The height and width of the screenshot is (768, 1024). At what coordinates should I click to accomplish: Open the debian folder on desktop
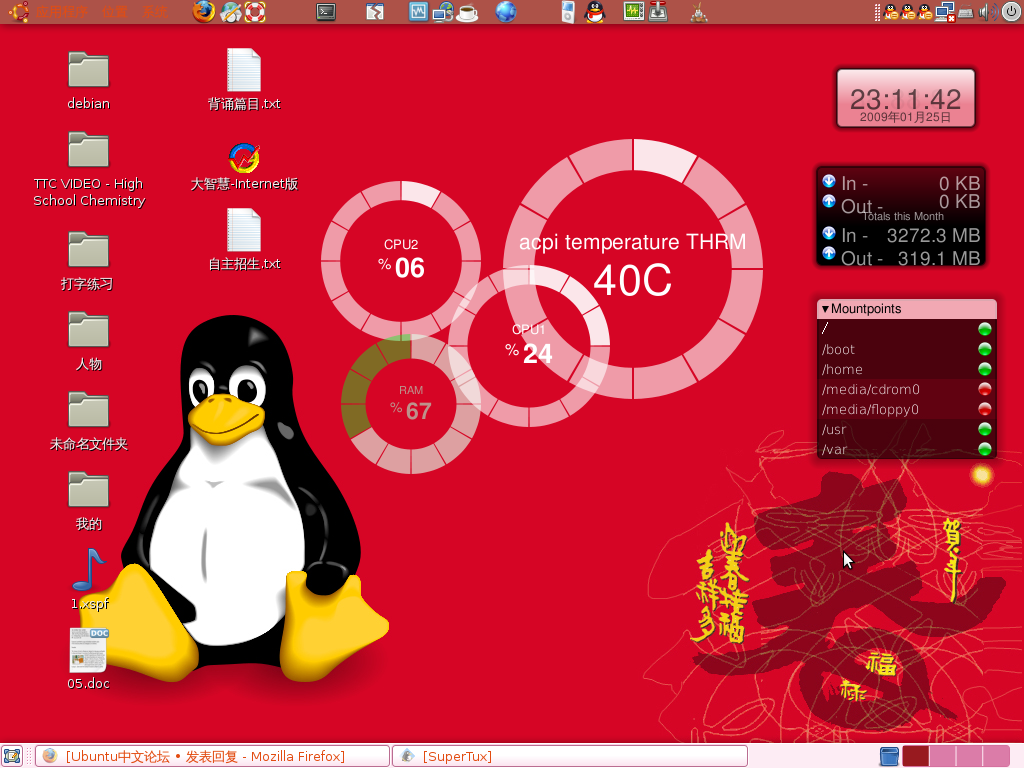pyautogui.click(x=88, y=80)
